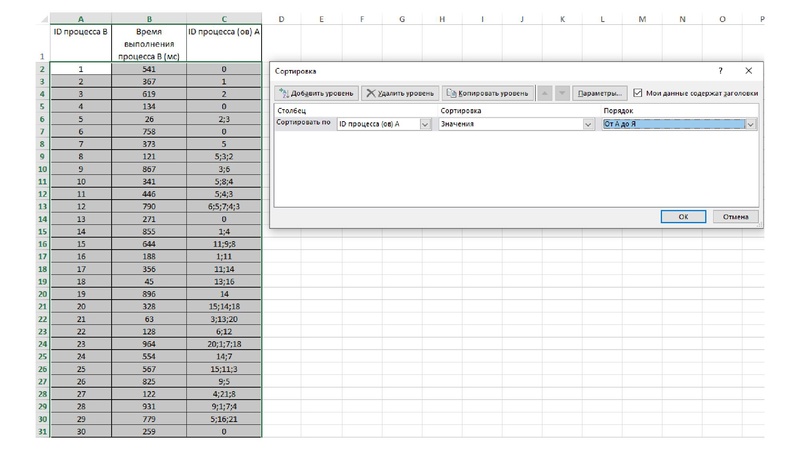Open the Сортировка Значения dropdown
Image resolution: width=800 pixels, height=450 pixels.
pyautogui.click(x=588, y=124)
